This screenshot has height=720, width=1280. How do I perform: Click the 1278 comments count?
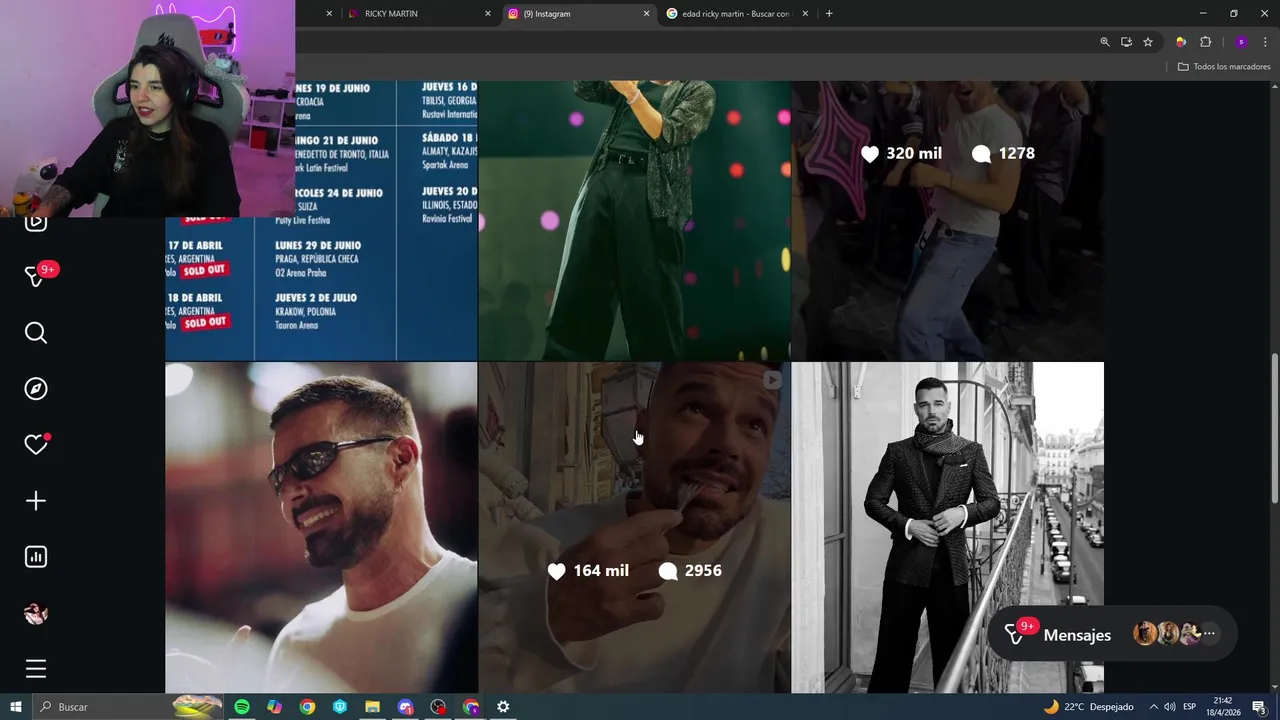click(x=1003, y=153)
